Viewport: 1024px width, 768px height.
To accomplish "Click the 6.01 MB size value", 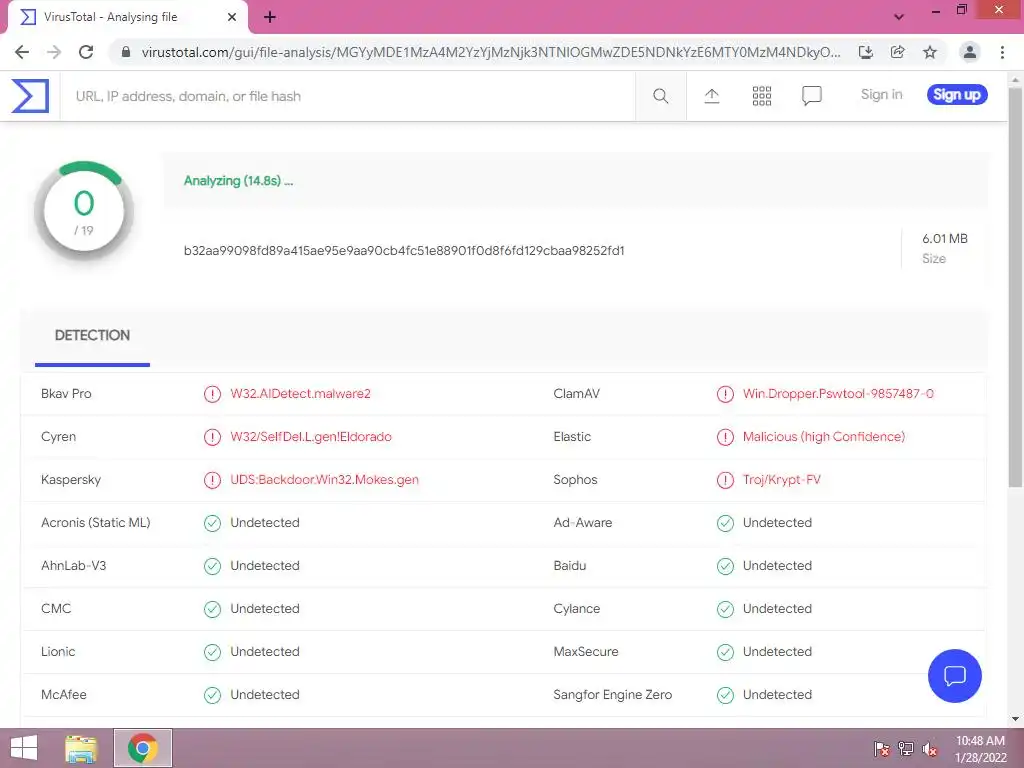I will pyautogui.click(x=944, y=239).
